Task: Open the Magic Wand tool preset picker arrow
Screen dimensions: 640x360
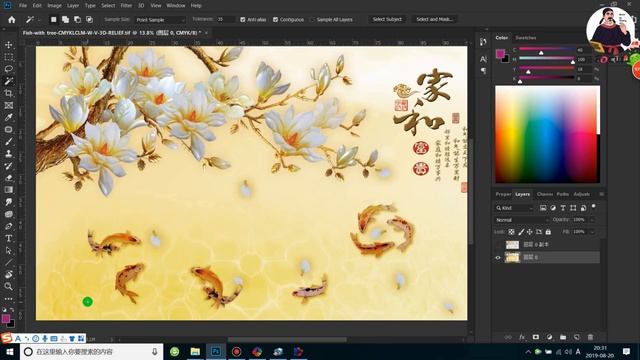Action: 39,20
